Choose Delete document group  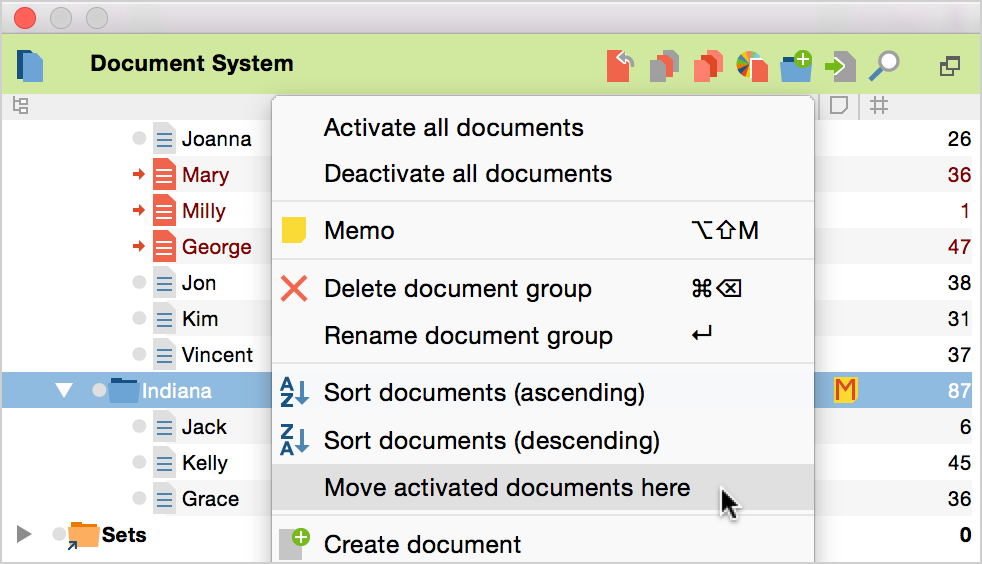click(x=458, y=289)
